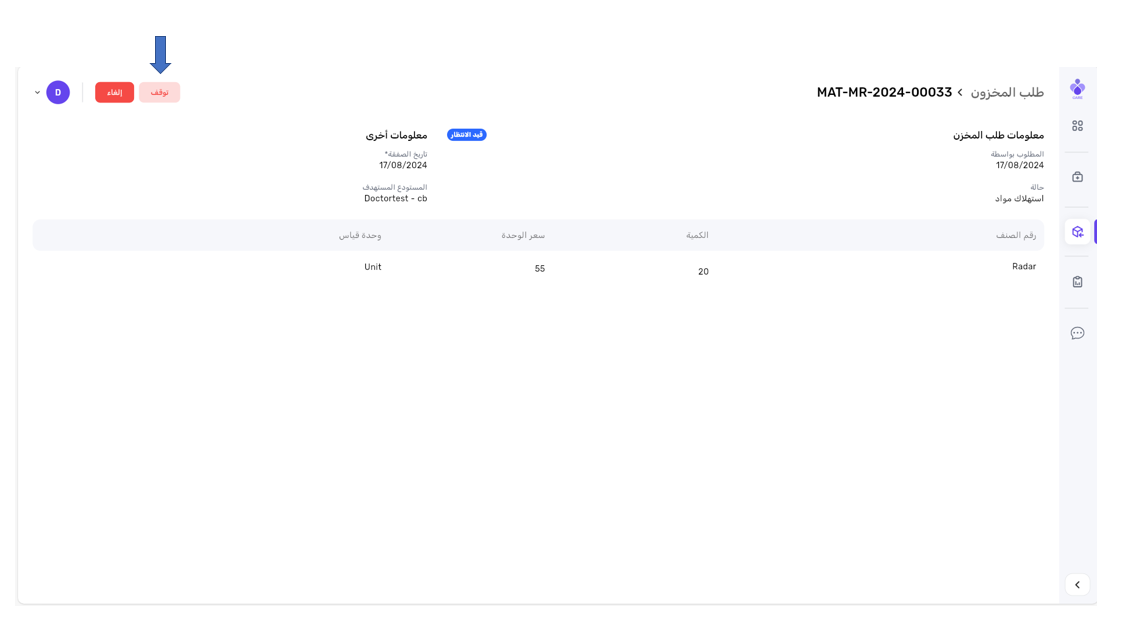This screenshot has width=1138, height=620.
Task: Click the 'رقم الصنف' column header
Action: (1016, 236)
